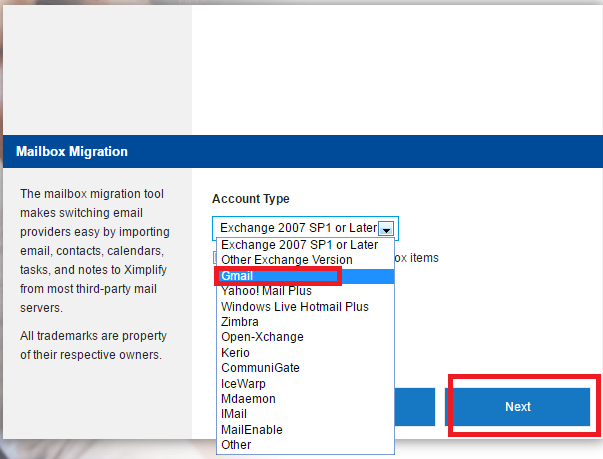Choose Other Exchange Version option
The image size is (603, 459).
[x=305, y=260]
